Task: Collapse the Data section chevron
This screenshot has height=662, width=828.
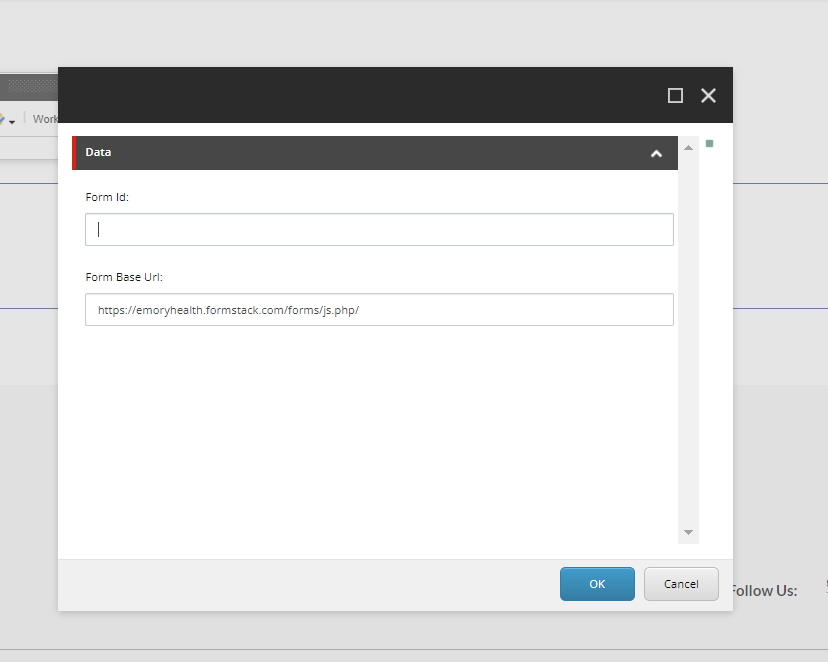Action: (656, 154)
